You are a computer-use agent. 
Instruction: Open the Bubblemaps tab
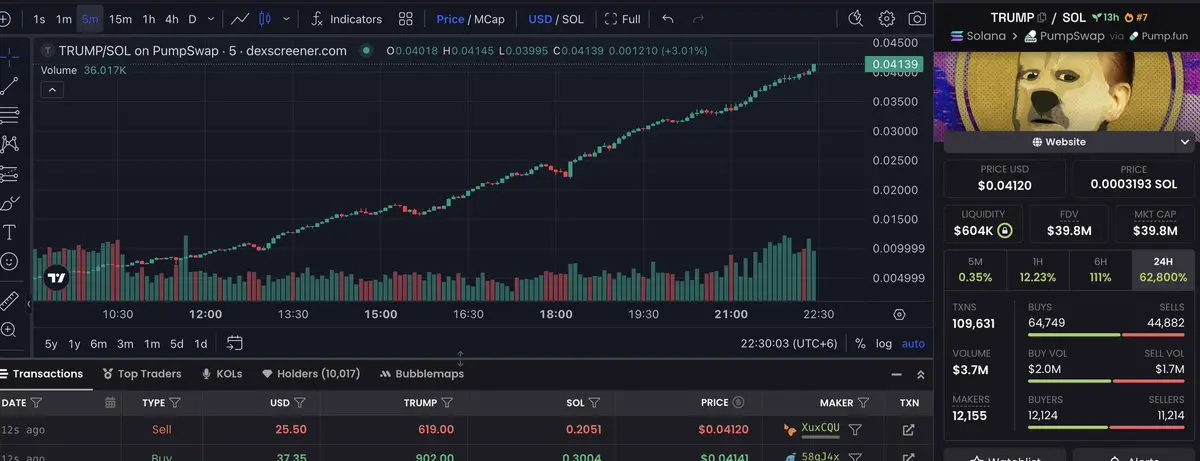click(422, 374)
